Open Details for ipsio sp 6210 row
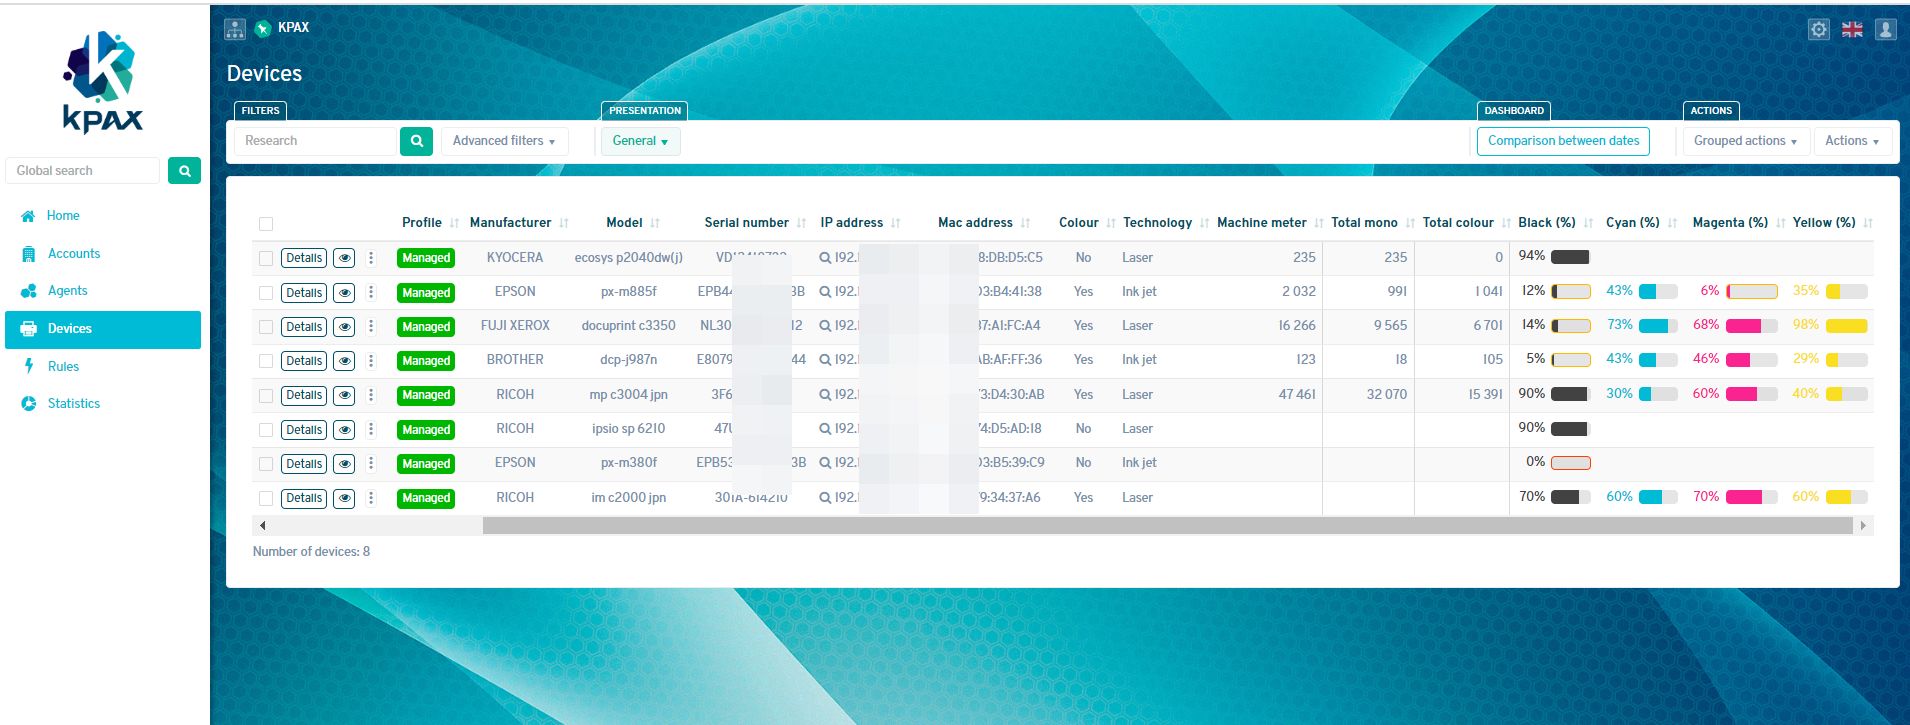This screenshot has height=725, width=1910. pos(304,430)
